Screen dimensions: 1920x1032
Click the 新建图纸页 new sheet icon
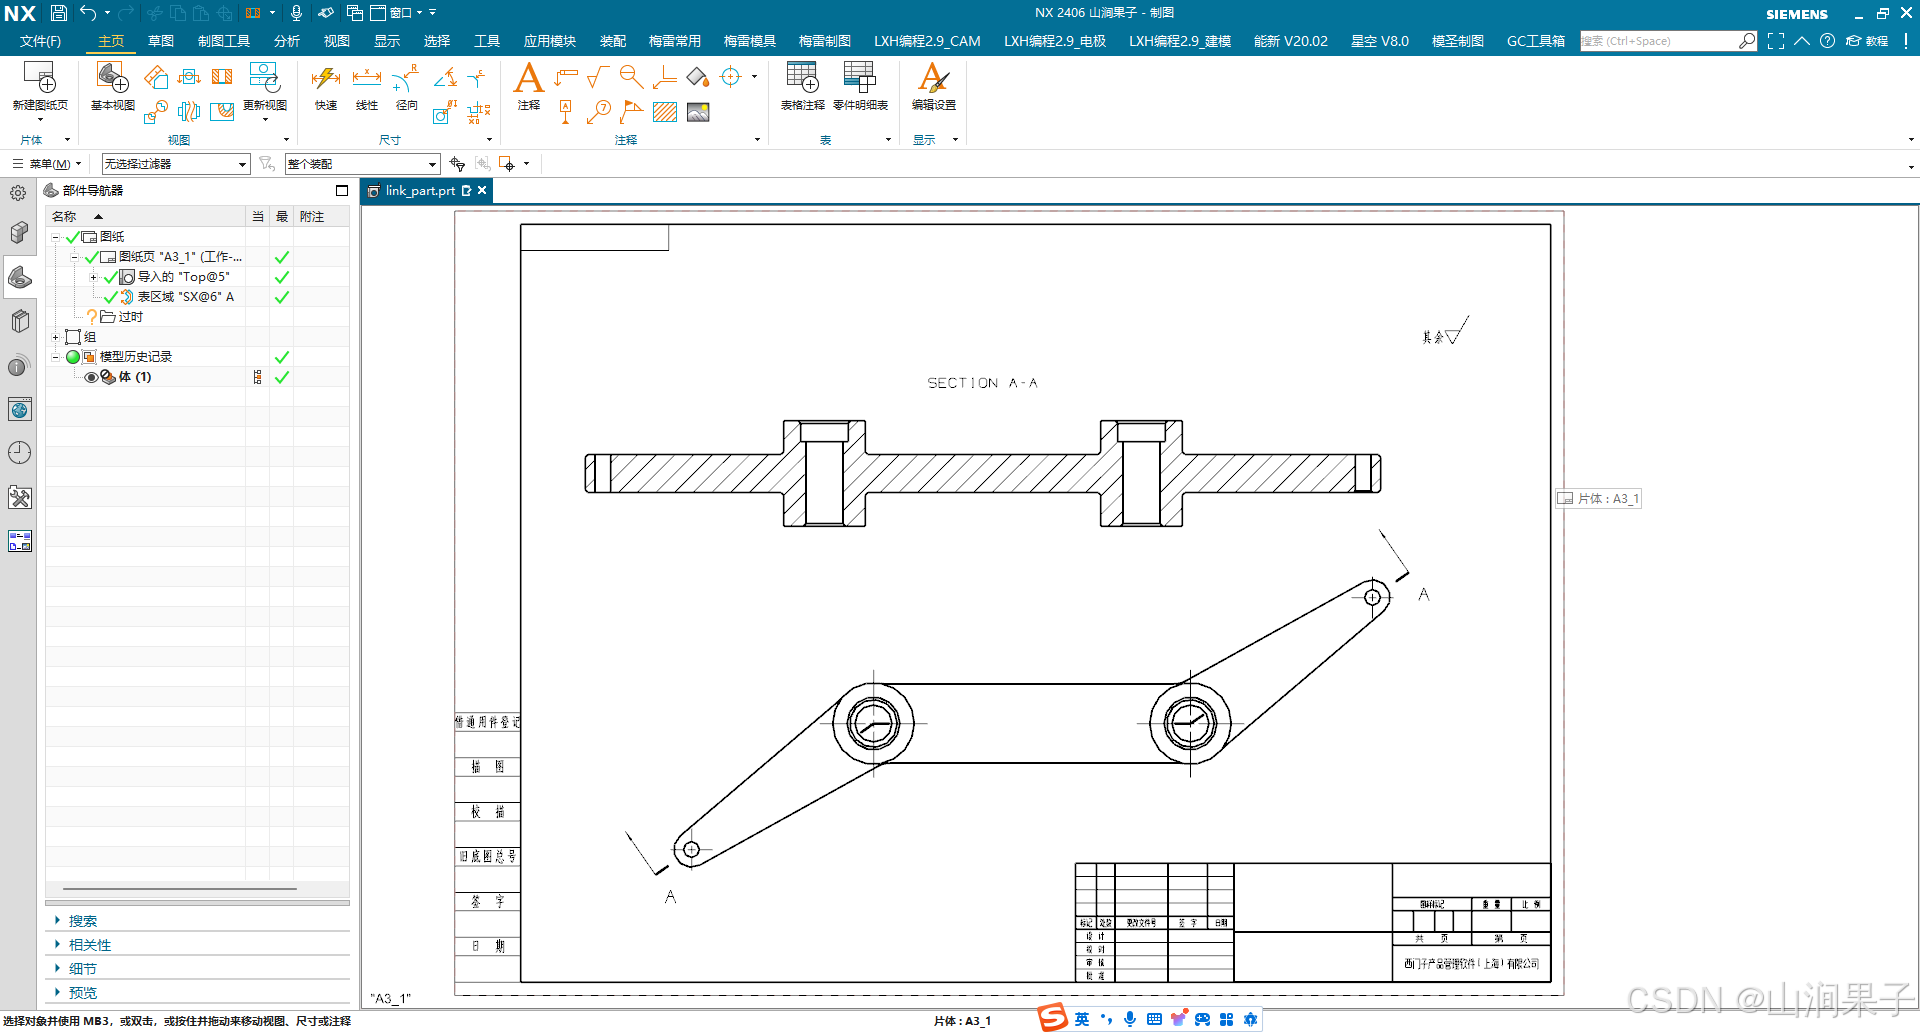(40, 78)
